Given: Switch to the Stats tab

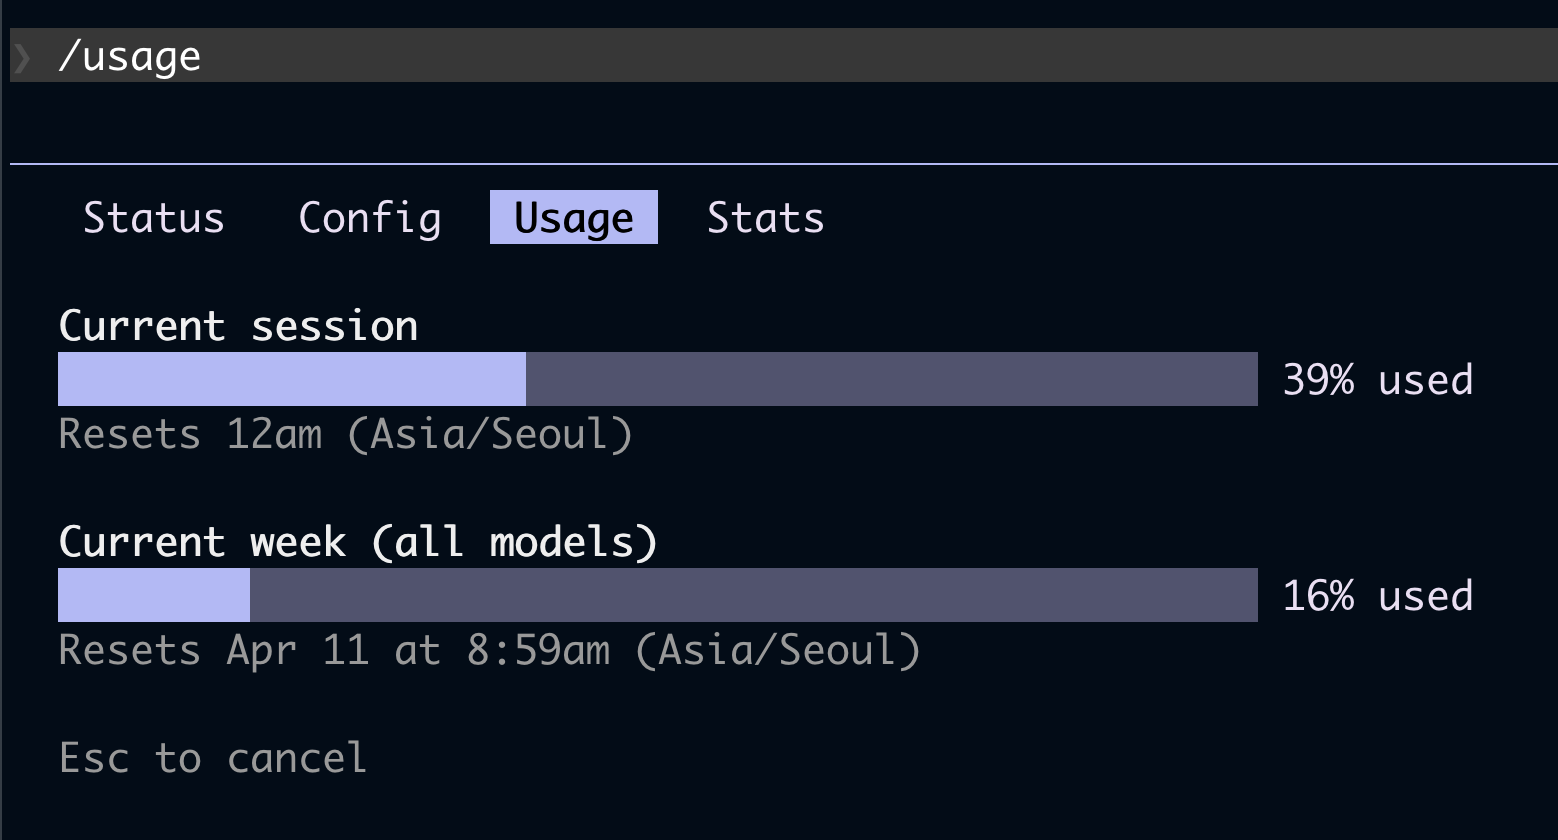Looking at the screenshot, I should [766, 218].
